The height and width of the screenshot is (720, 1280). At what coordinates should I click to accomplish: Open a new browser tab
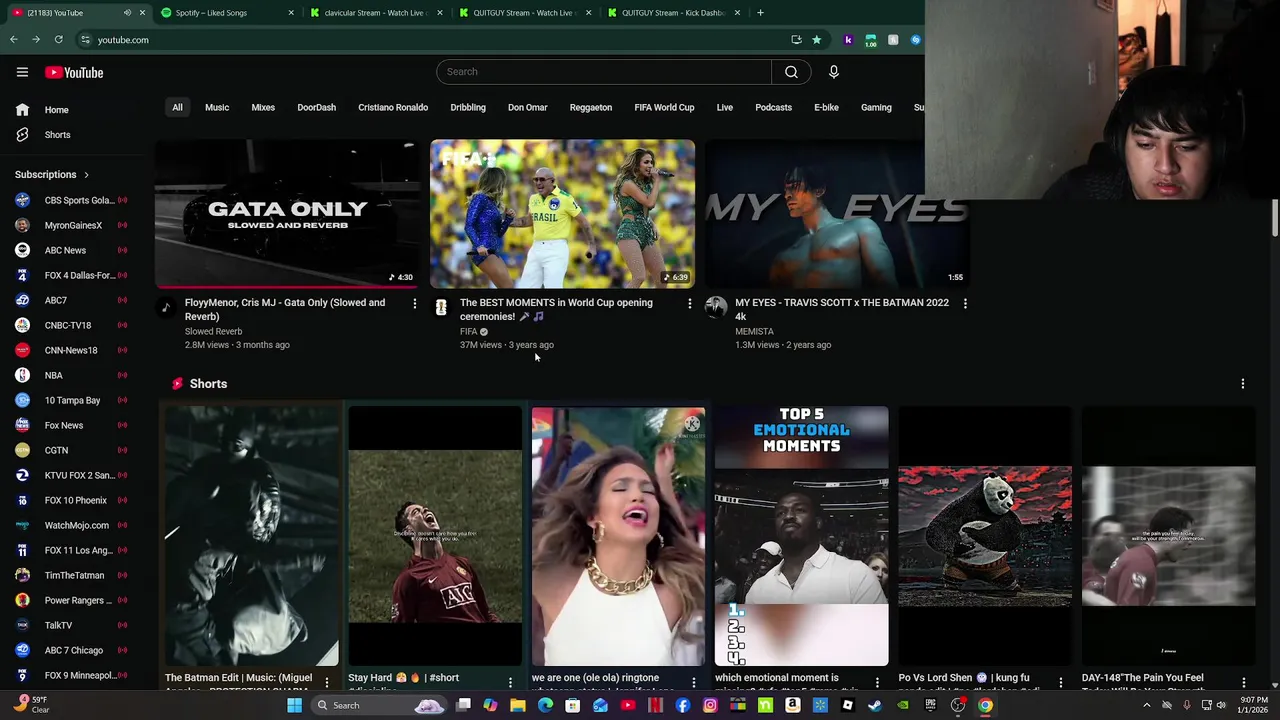coord(760,13)
